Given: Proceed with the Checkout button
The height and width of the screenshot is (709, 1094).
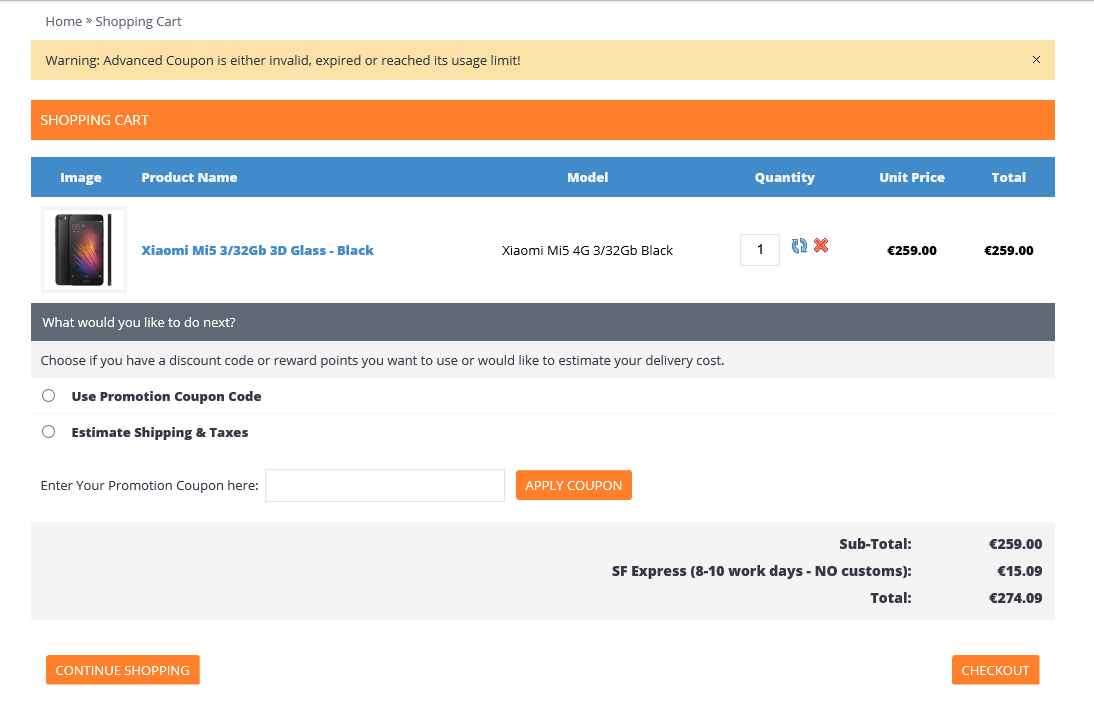Looking at the screenshot, I should pos(996,670).
